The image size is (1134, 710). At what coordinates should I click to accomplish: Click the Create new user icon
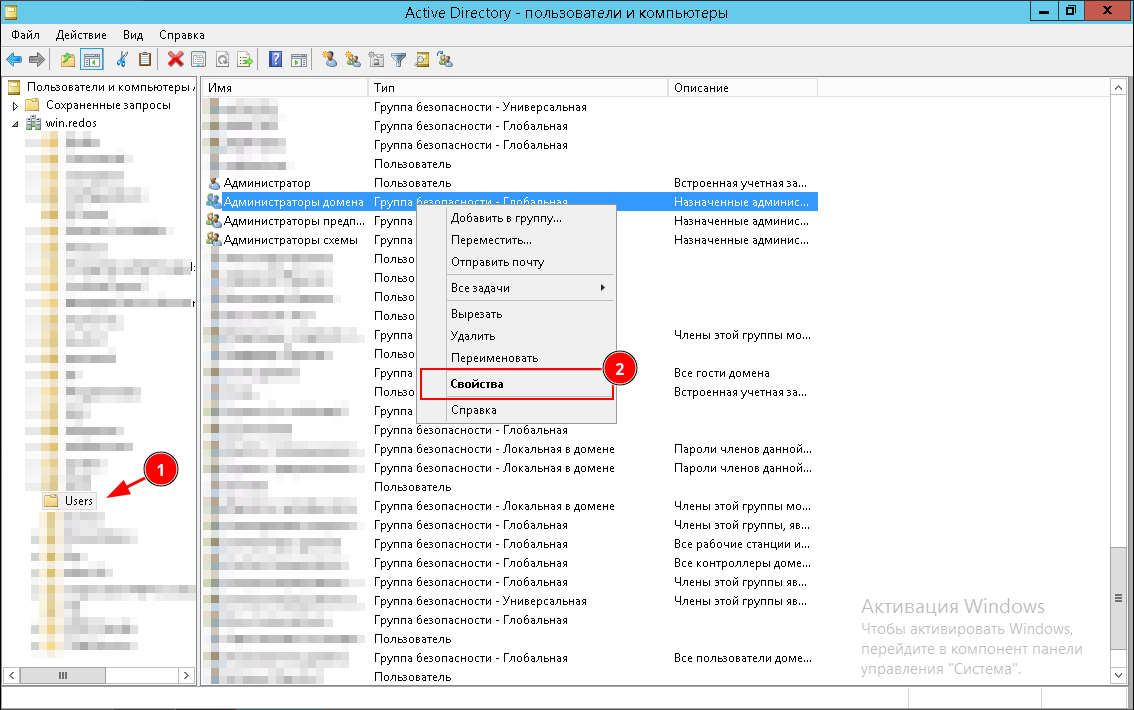point(330,59)
